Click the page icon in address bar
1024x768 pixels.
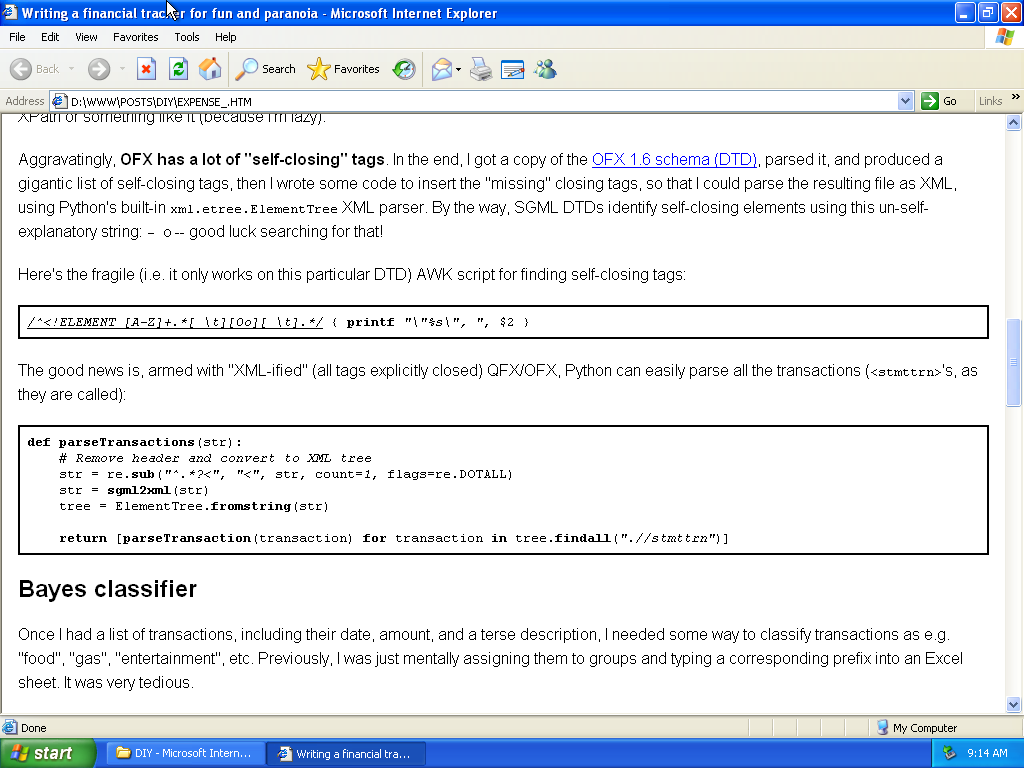pyautogui.click(x=59, y=101)
